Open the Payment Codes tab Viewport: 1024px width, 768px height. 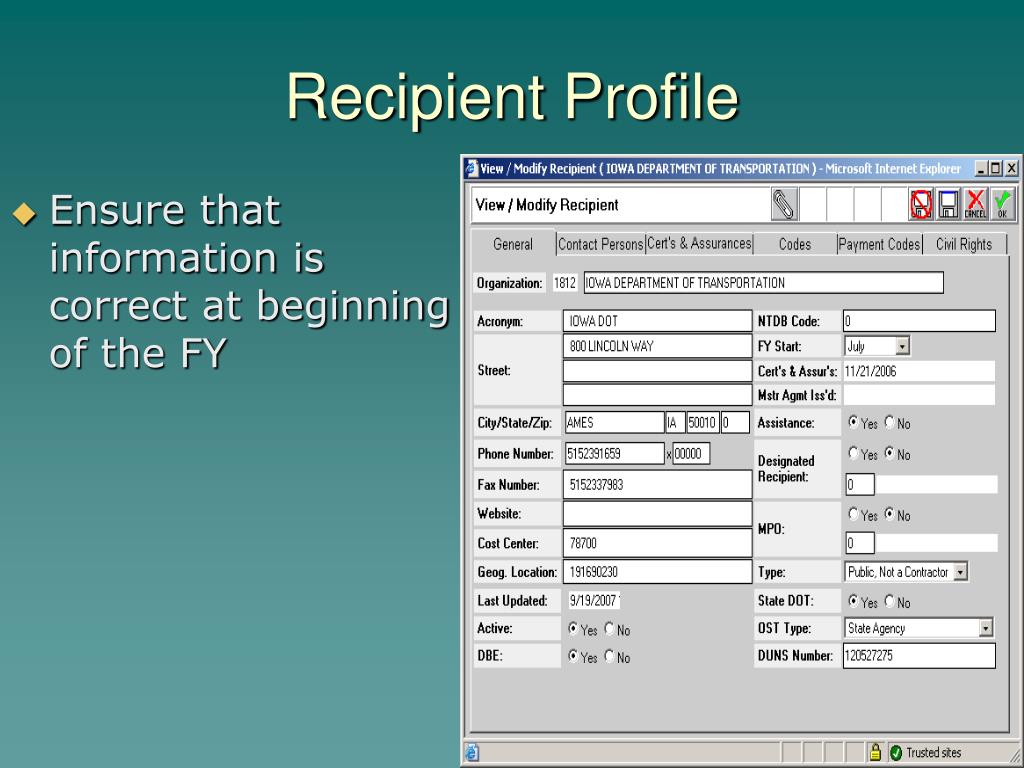coord(880,244)
